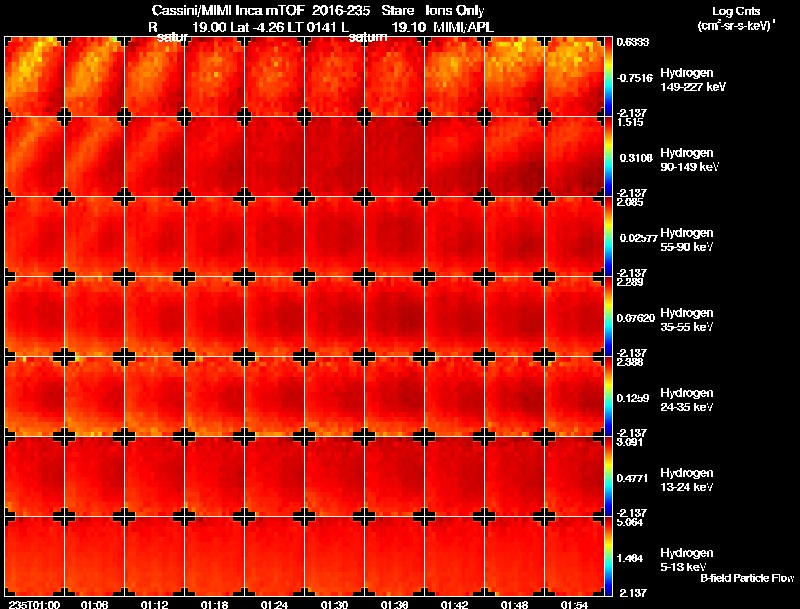800x609 pixels.
Task: Click the 55-90 keV hydrogen color bar
Action: [608, 237]
